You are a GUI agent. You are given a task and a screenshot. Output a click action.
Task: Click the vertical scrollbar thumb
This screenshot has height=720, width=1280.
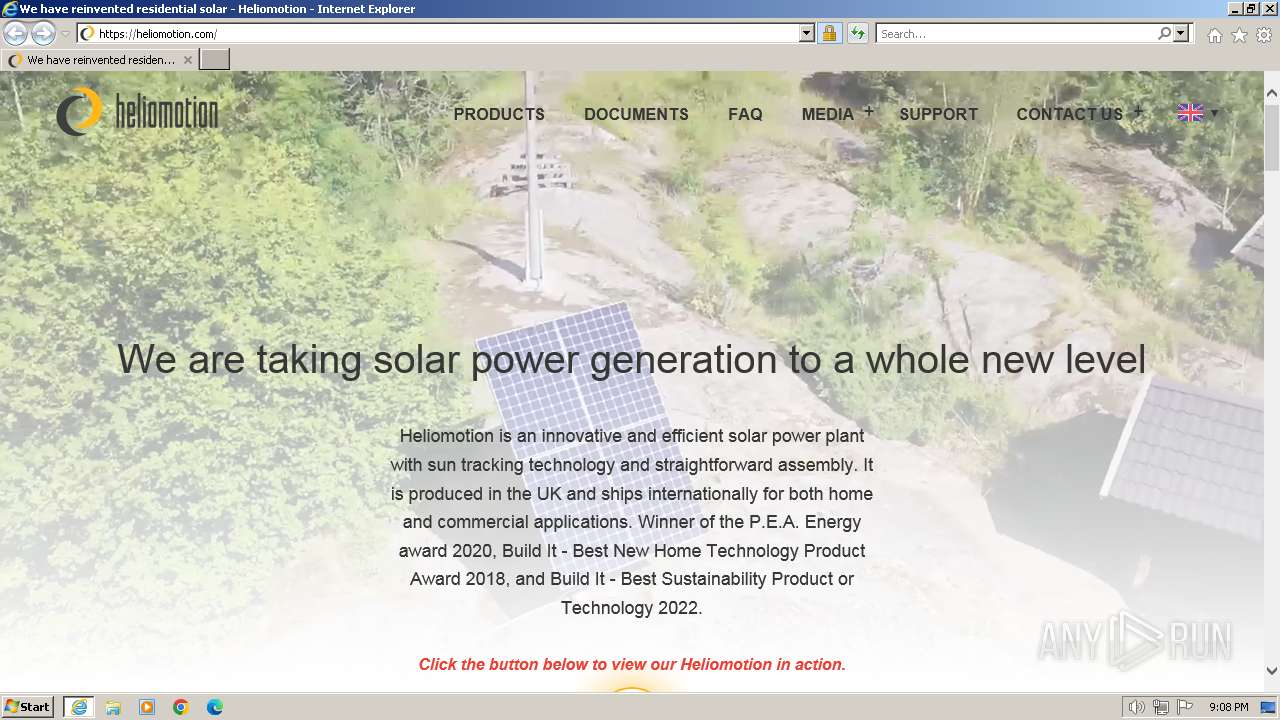1272,138
